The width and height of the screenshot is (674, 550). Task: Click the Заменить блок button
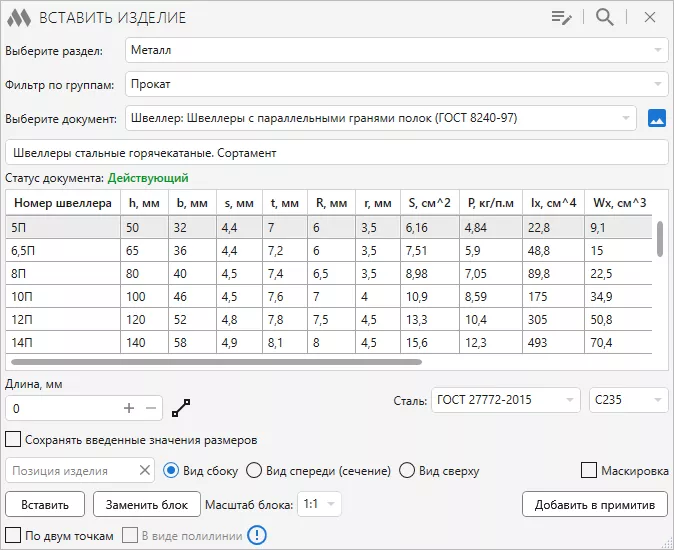tap(147, 504)
